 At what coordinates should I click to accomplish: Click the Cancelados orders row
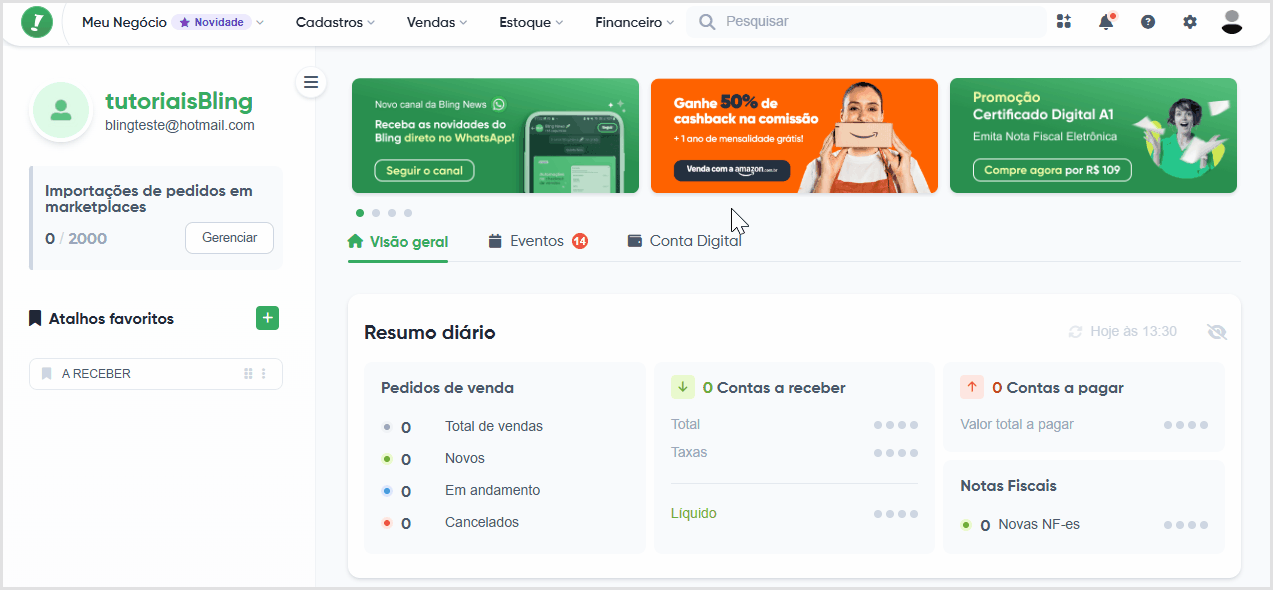click(451, 523)
